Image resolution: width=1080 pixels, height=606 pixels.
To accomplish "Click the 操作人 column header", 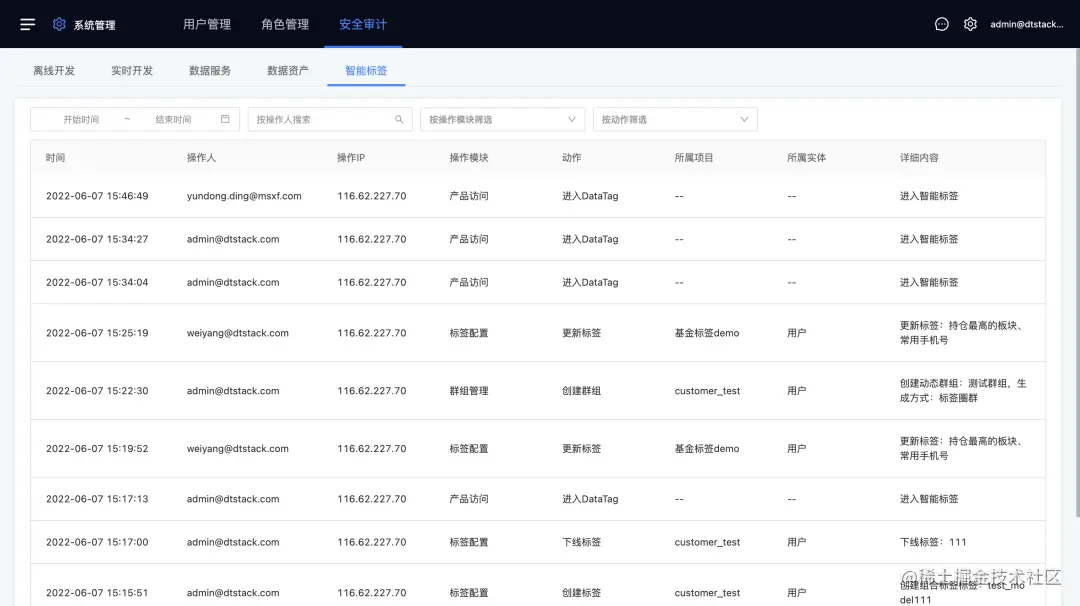I will click(x=201, y=158).
